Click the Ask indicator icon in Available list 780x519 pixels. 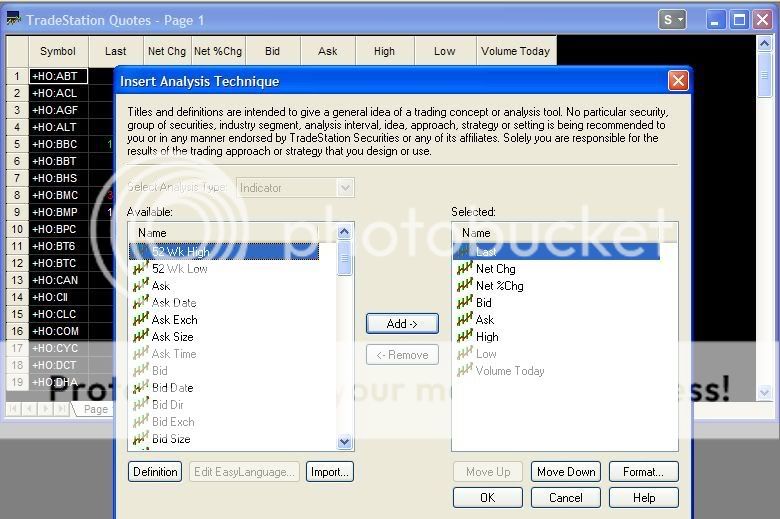point(141,285)
